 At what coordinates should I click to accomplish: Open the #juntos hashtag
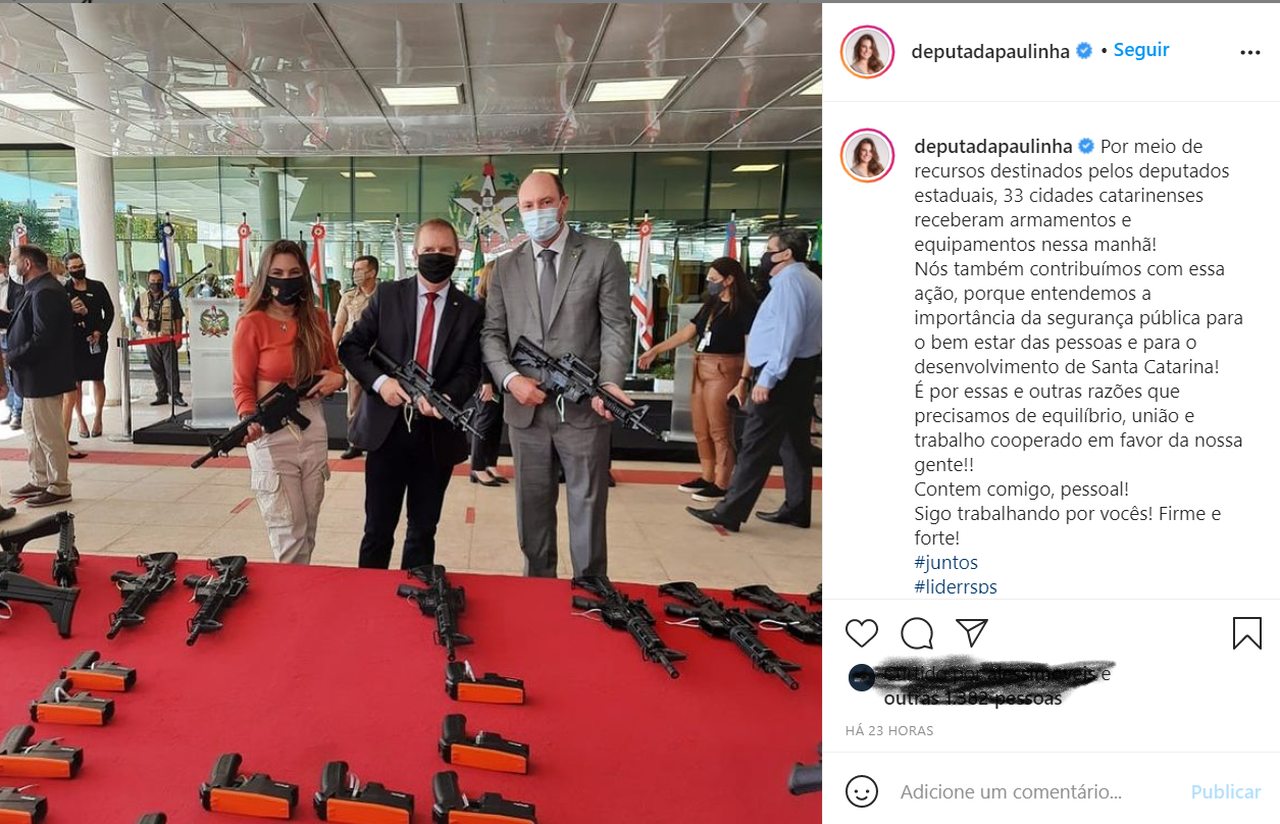tap(946, 562)
